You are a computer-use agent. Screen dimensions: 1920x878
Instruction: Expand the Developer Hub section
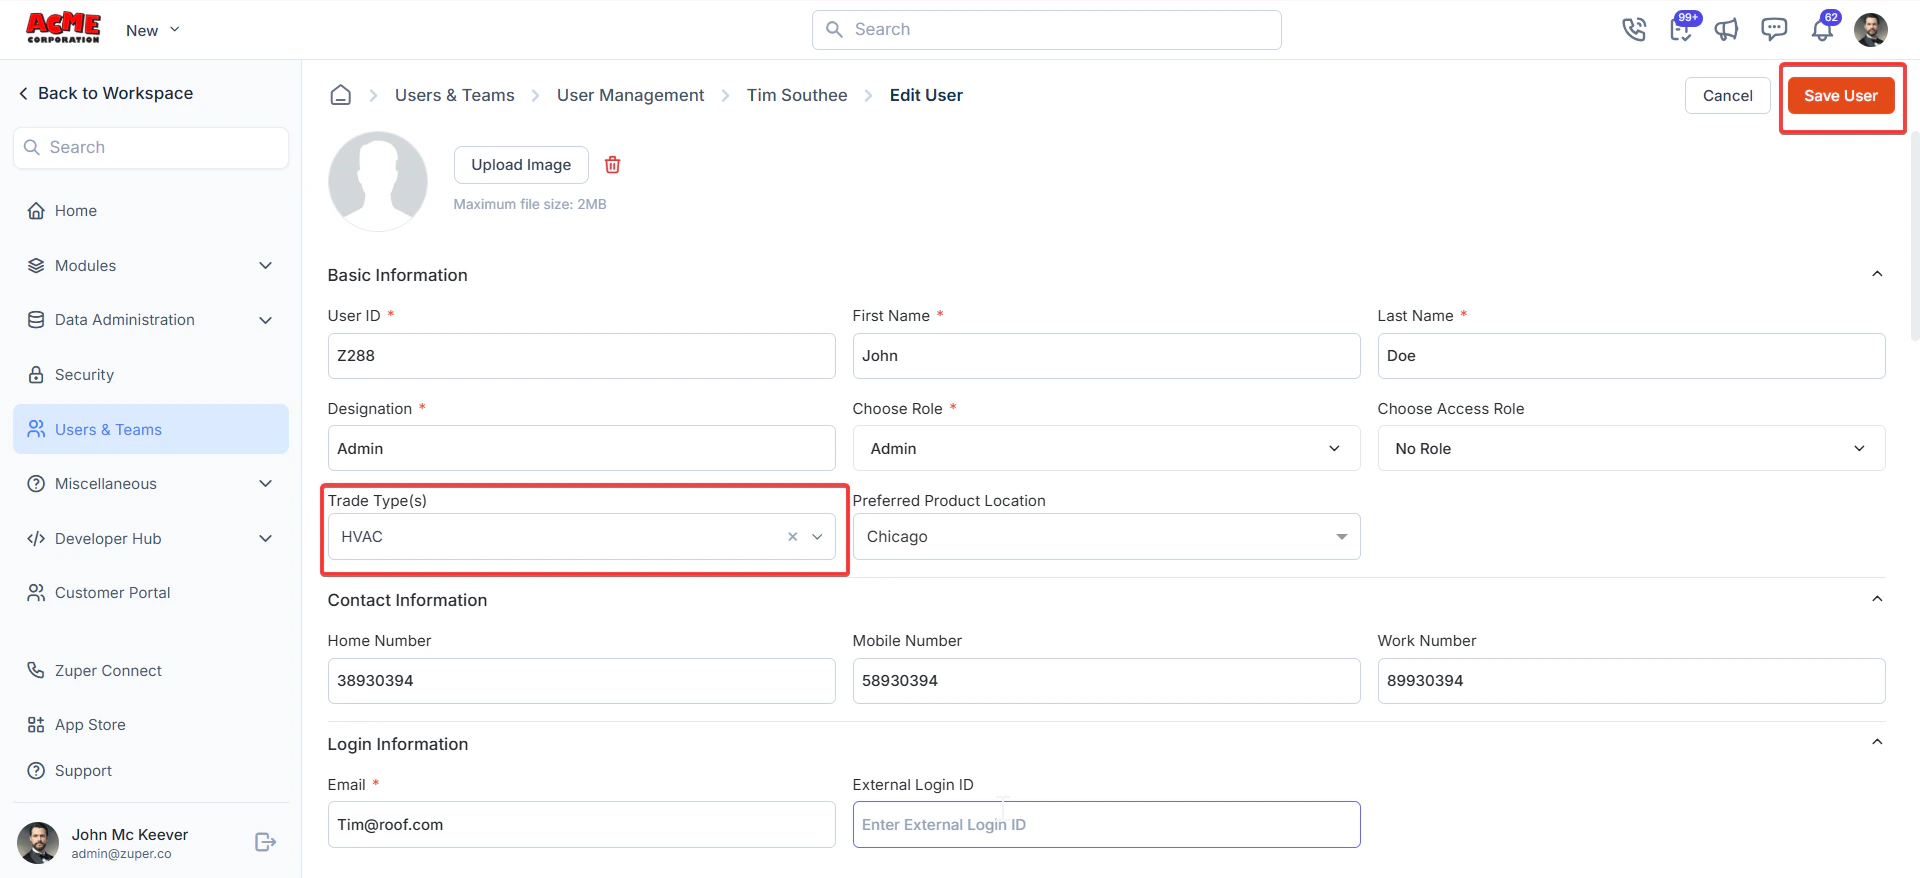266,539
